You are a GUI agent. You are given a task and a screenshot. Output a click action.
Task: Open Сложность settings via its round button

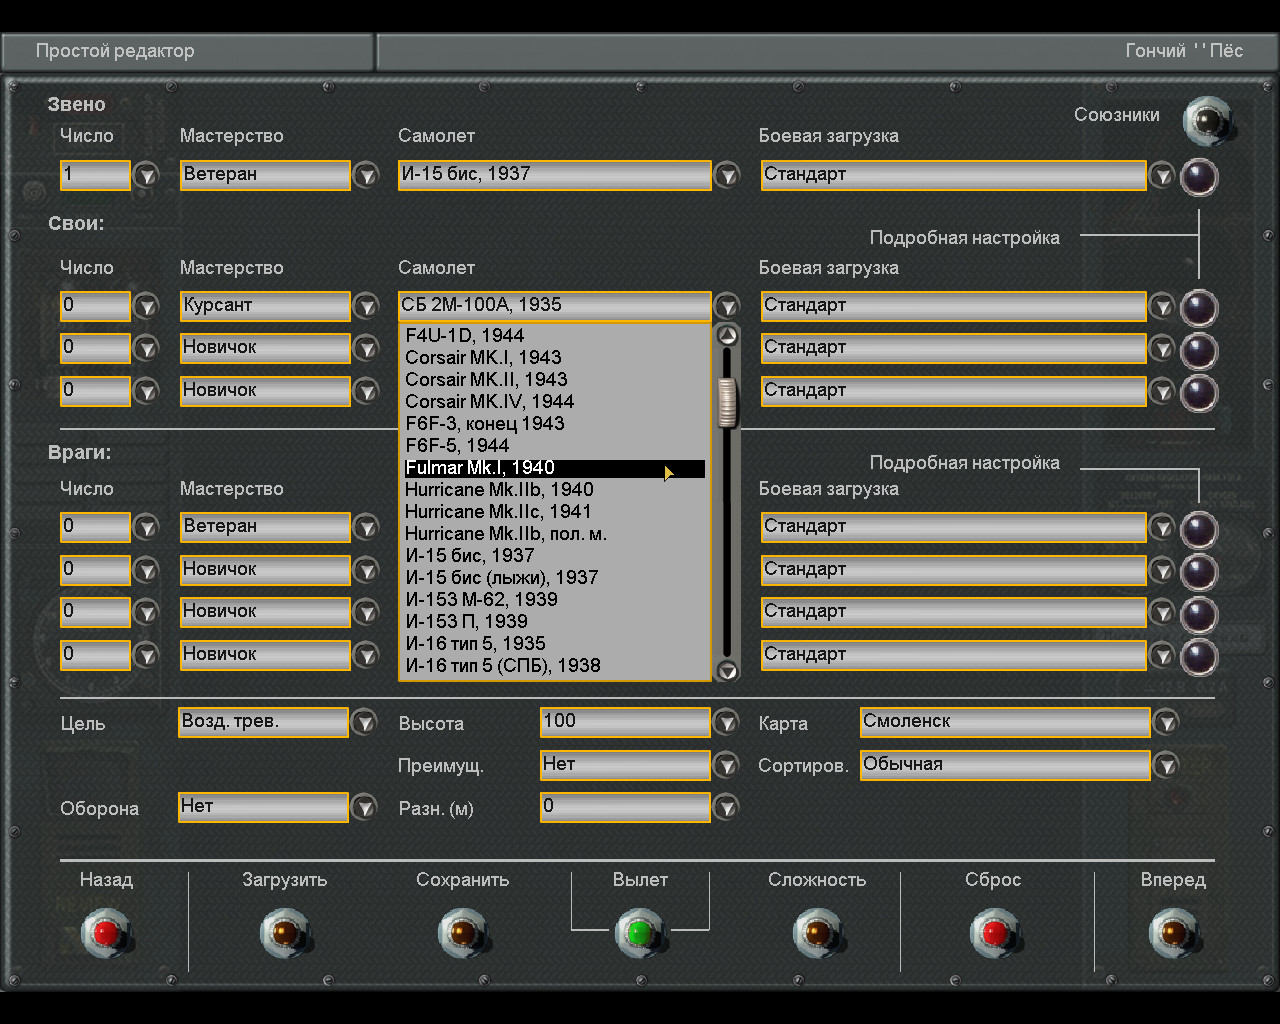pyautogui.click(x=817, y=933)
